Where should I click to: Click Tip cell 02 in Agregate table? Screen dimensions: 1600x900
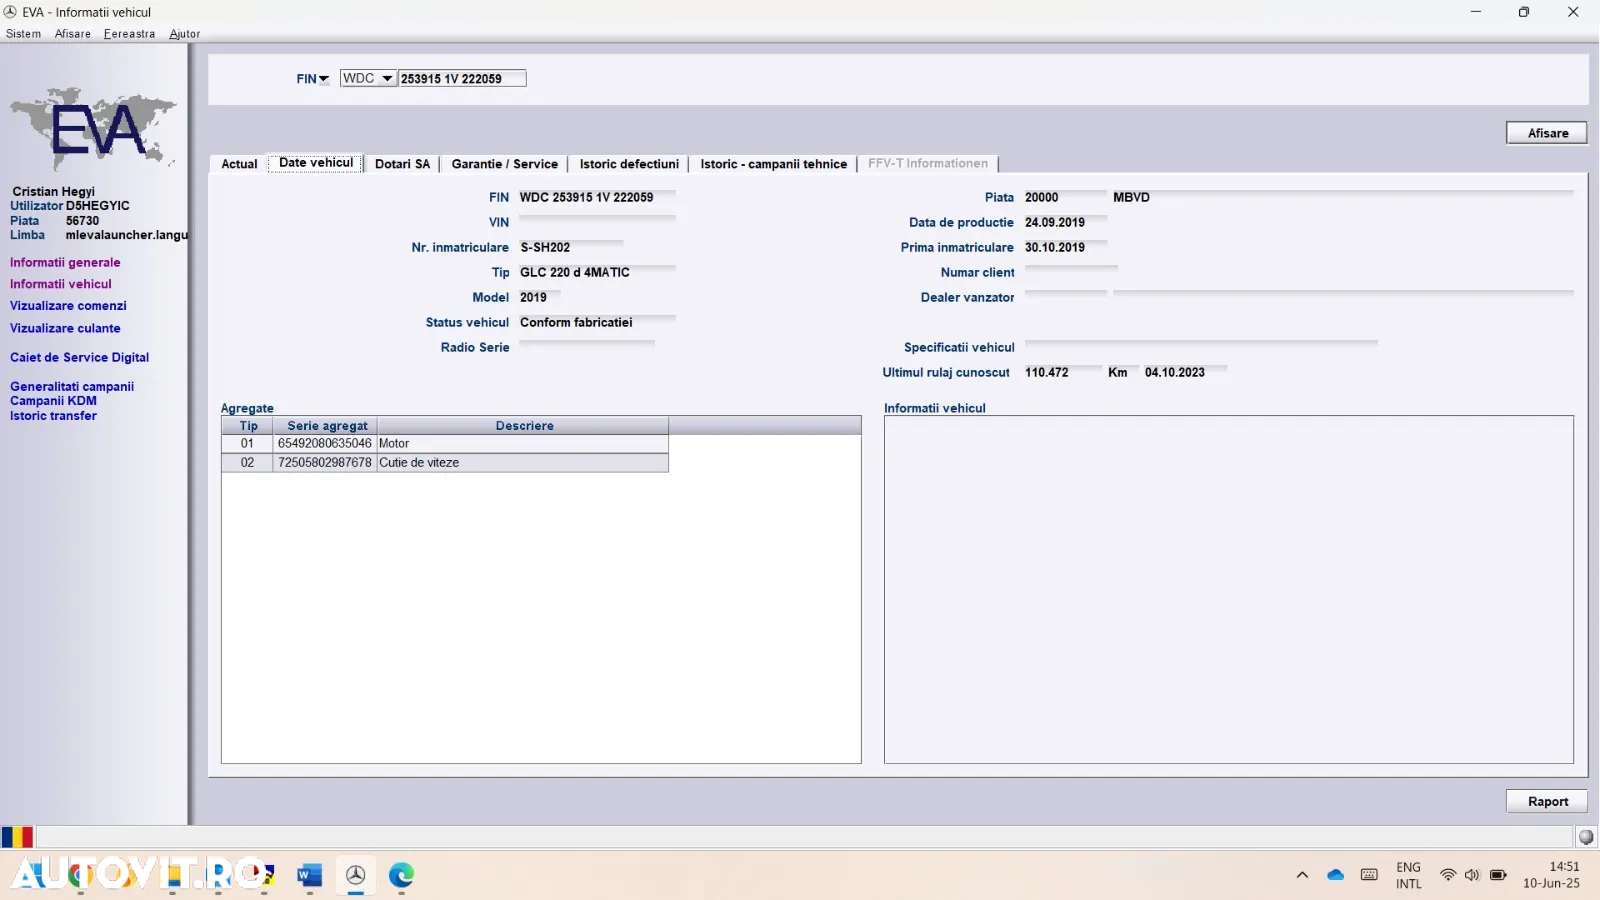point(247,463)
